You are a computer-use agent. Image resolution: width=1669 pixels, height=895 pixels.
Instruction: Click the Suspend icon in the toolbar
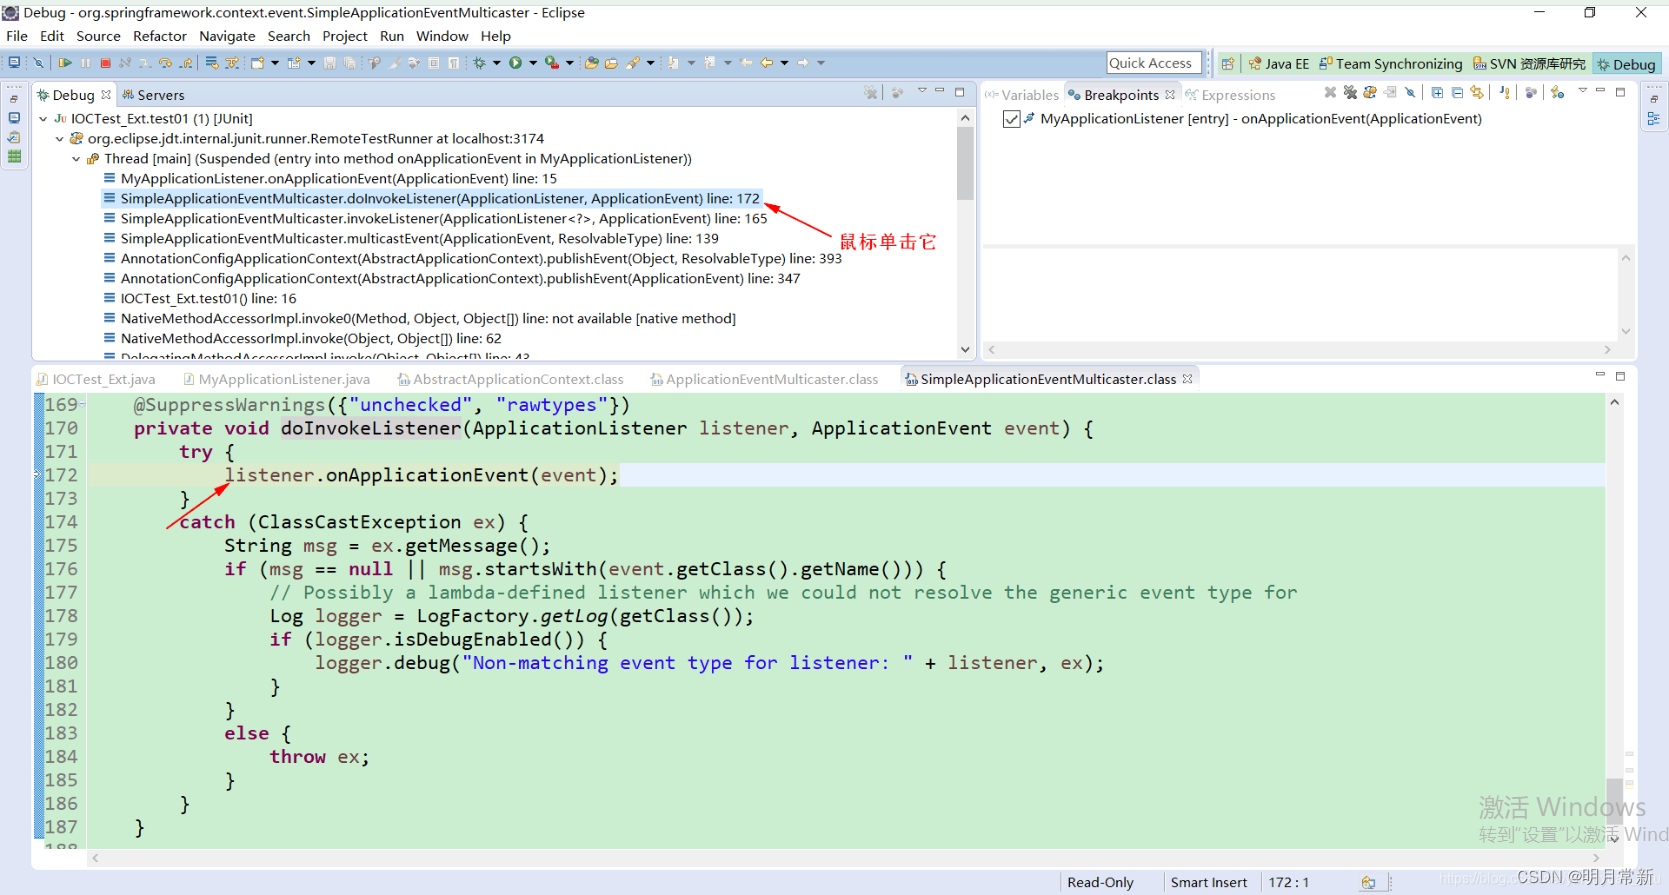(85, 63)
